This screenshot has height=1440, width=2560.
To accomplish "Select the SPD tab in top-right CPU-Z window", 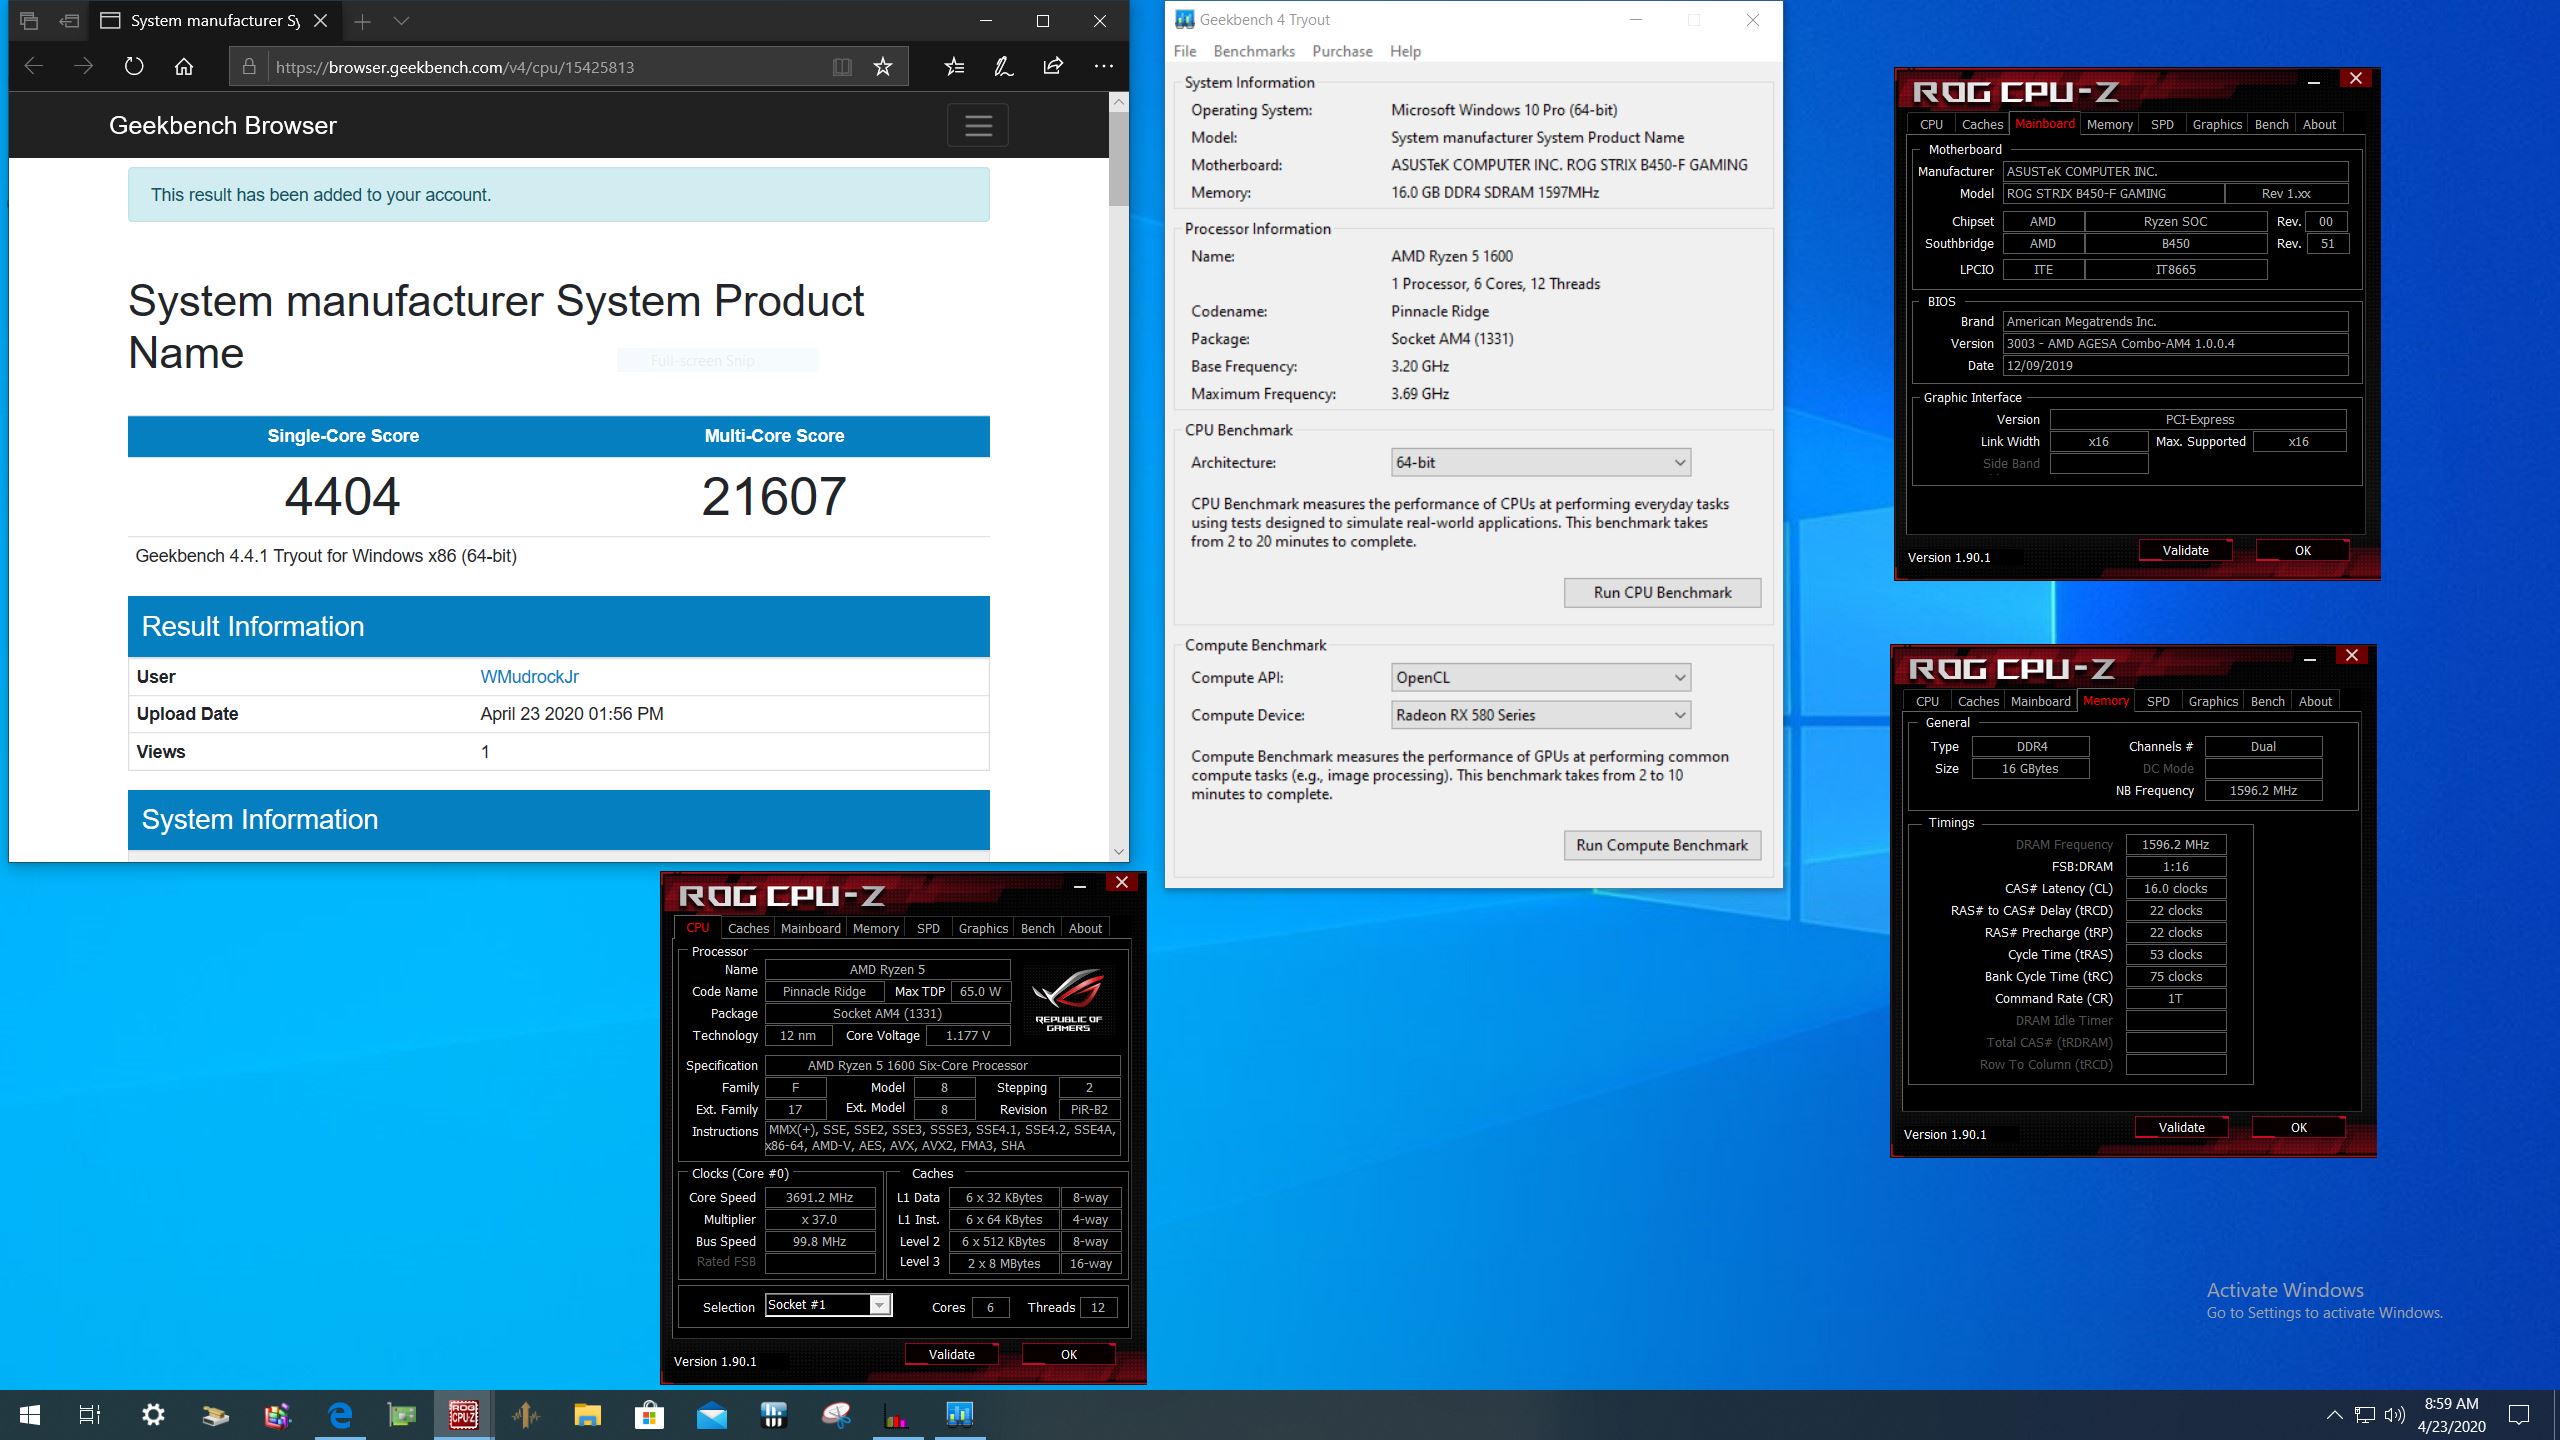I will click(2162, 124).
